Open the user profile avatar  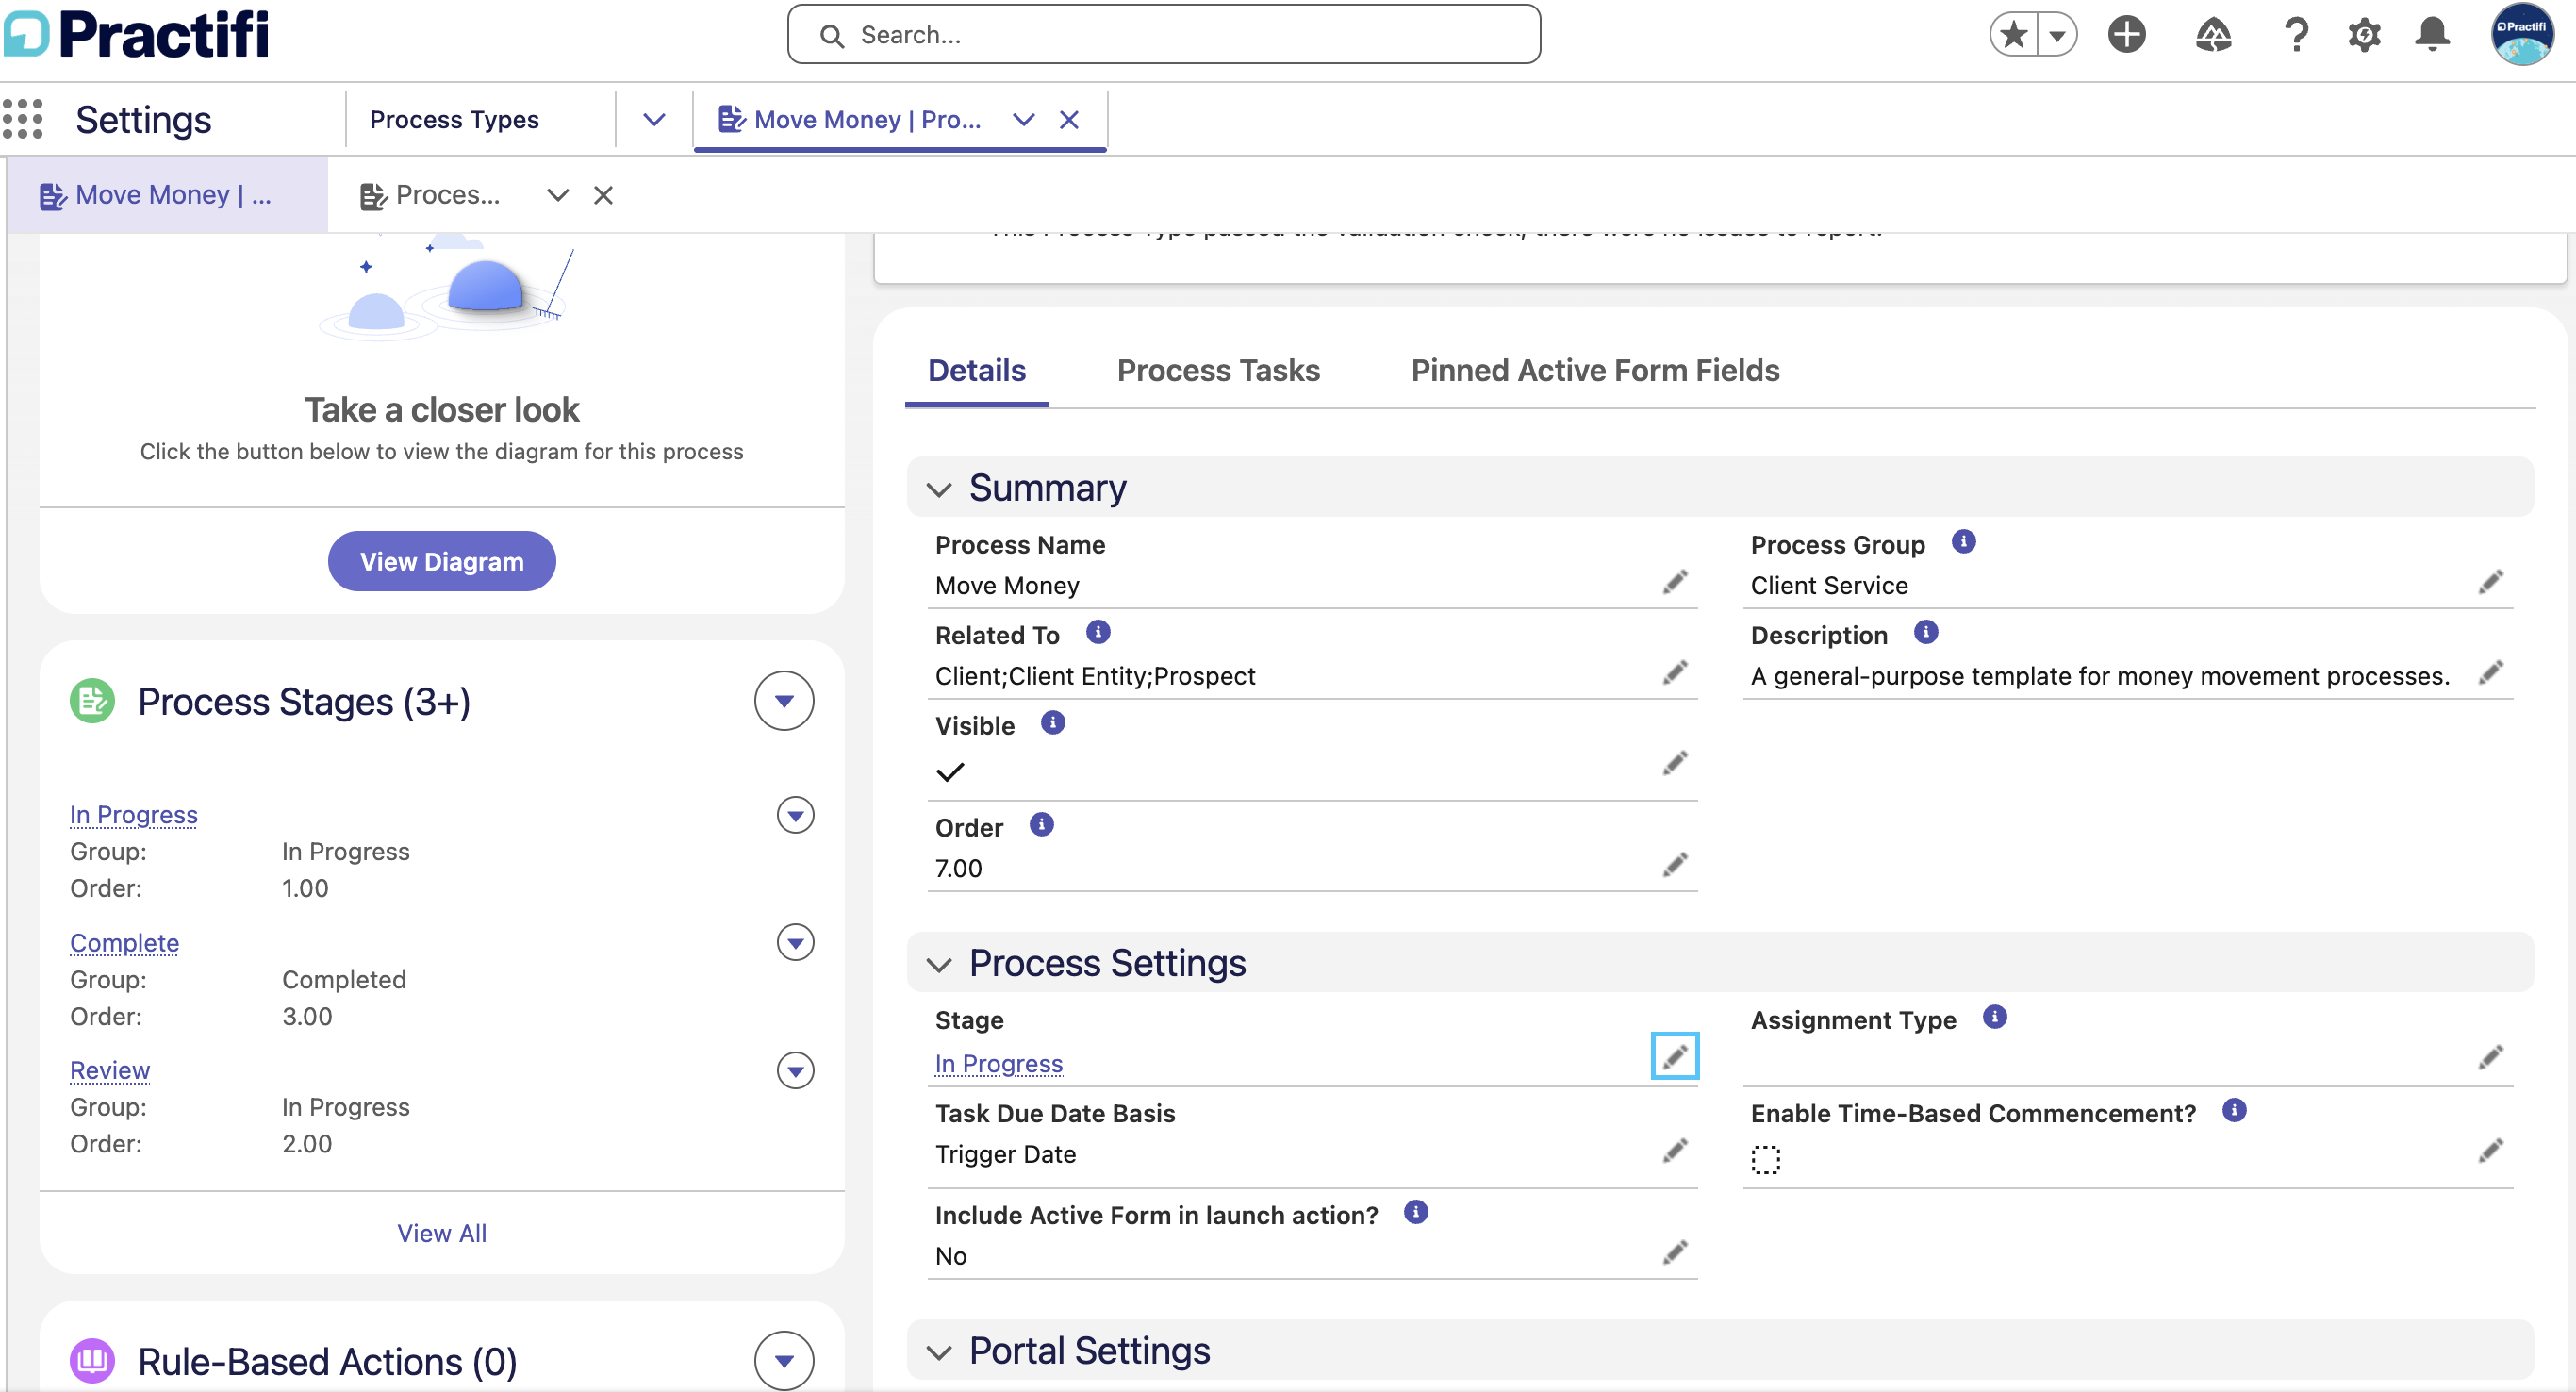pos(2521,35)
